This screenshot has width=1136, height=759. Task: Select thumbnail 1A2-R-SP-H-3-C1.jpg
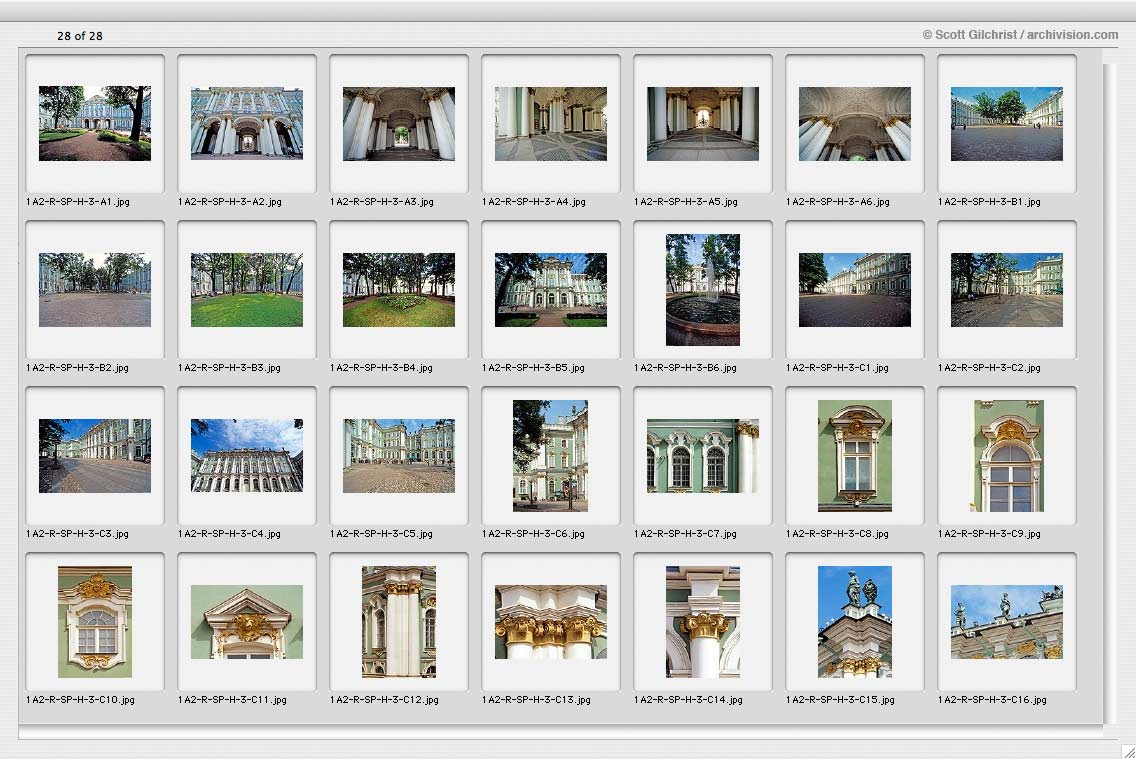pyautogui.click(x=855, y=290)
